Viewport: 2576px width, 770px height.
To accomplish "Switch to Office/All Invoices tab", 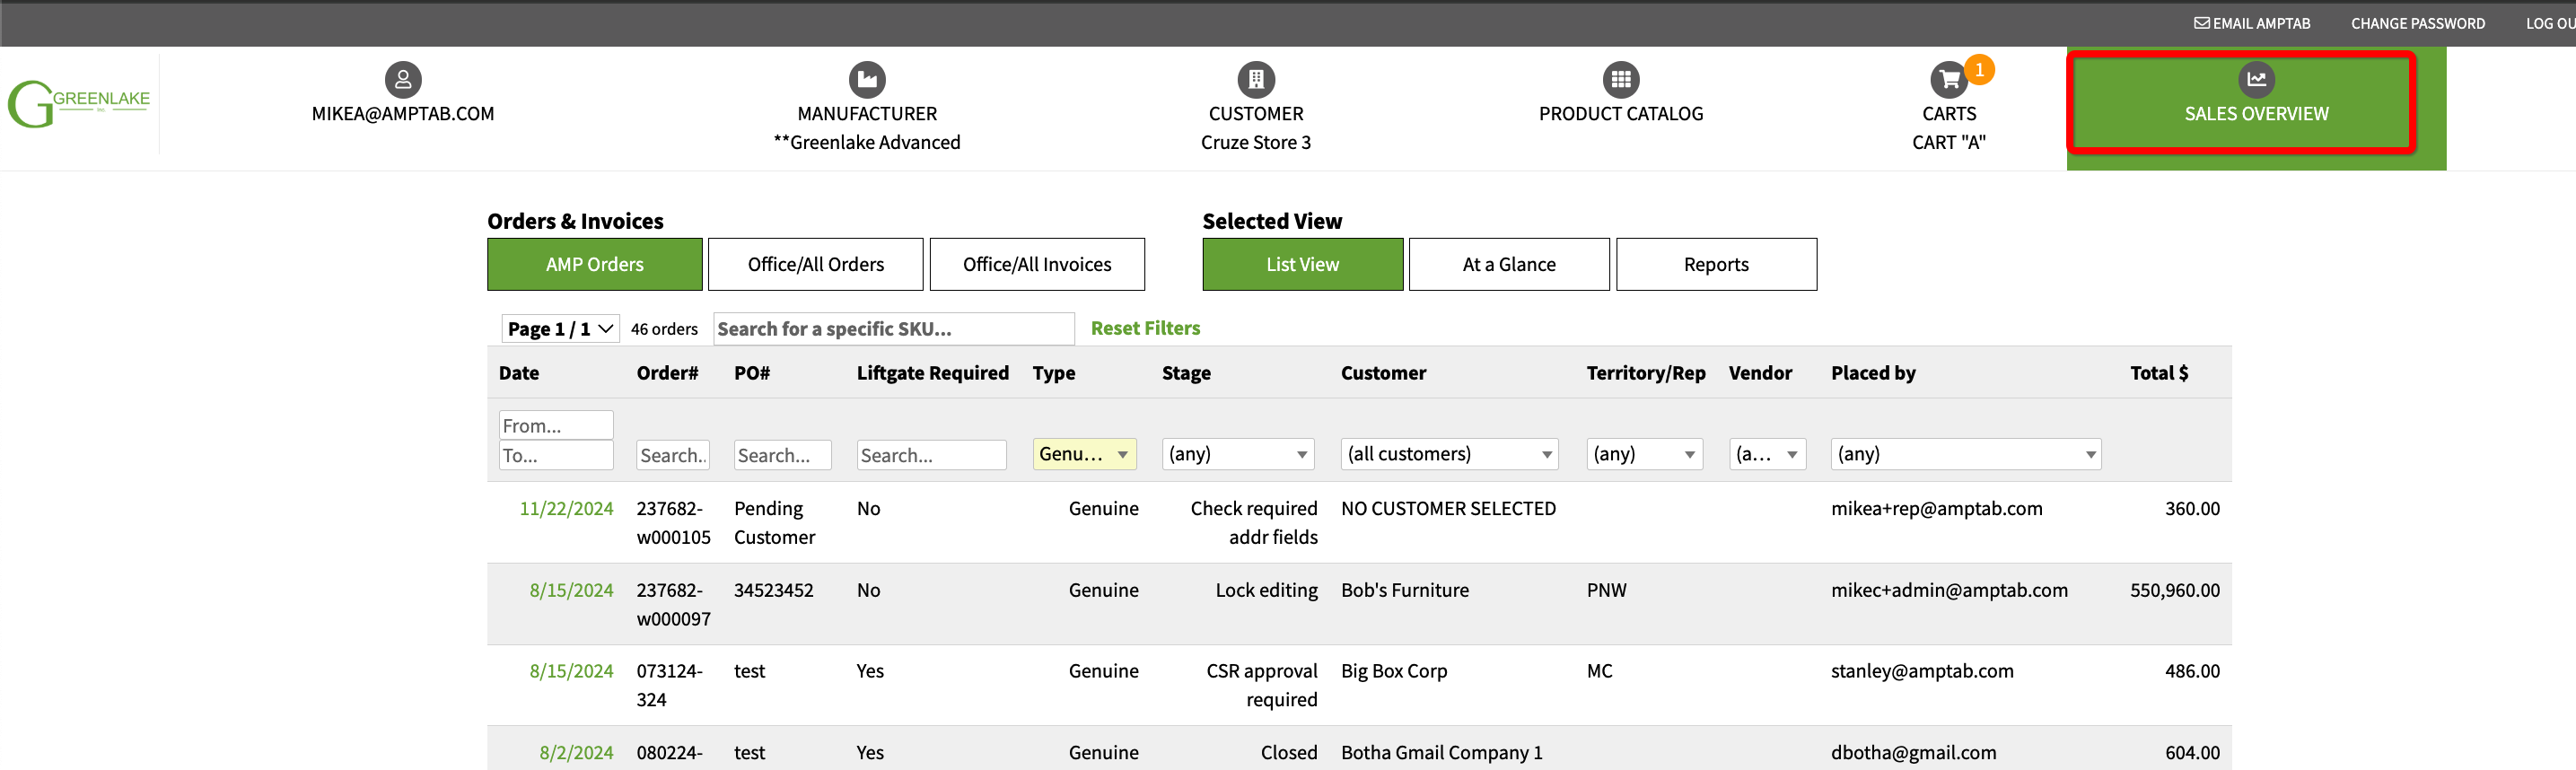I will click(x=1037, y=264).
